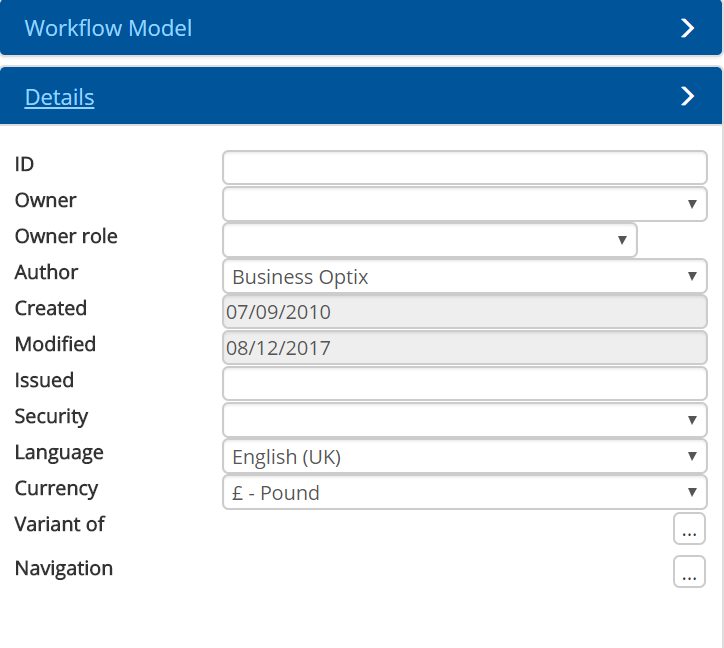
Task: Click the Details header link
Action: (x=59, y=97)
